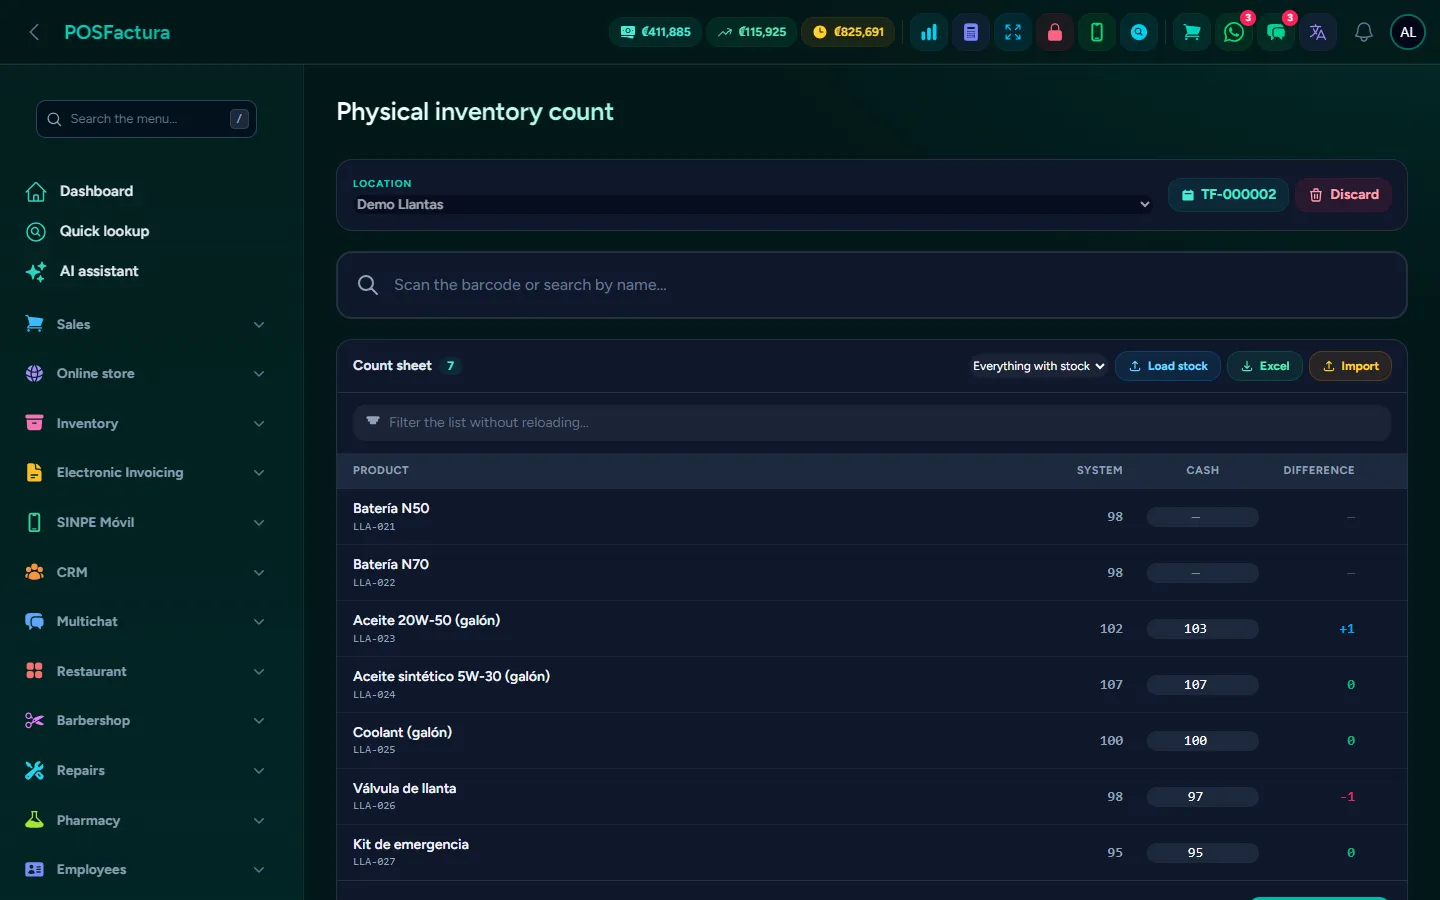Focus the Search the menu field

tap(146, 119)
